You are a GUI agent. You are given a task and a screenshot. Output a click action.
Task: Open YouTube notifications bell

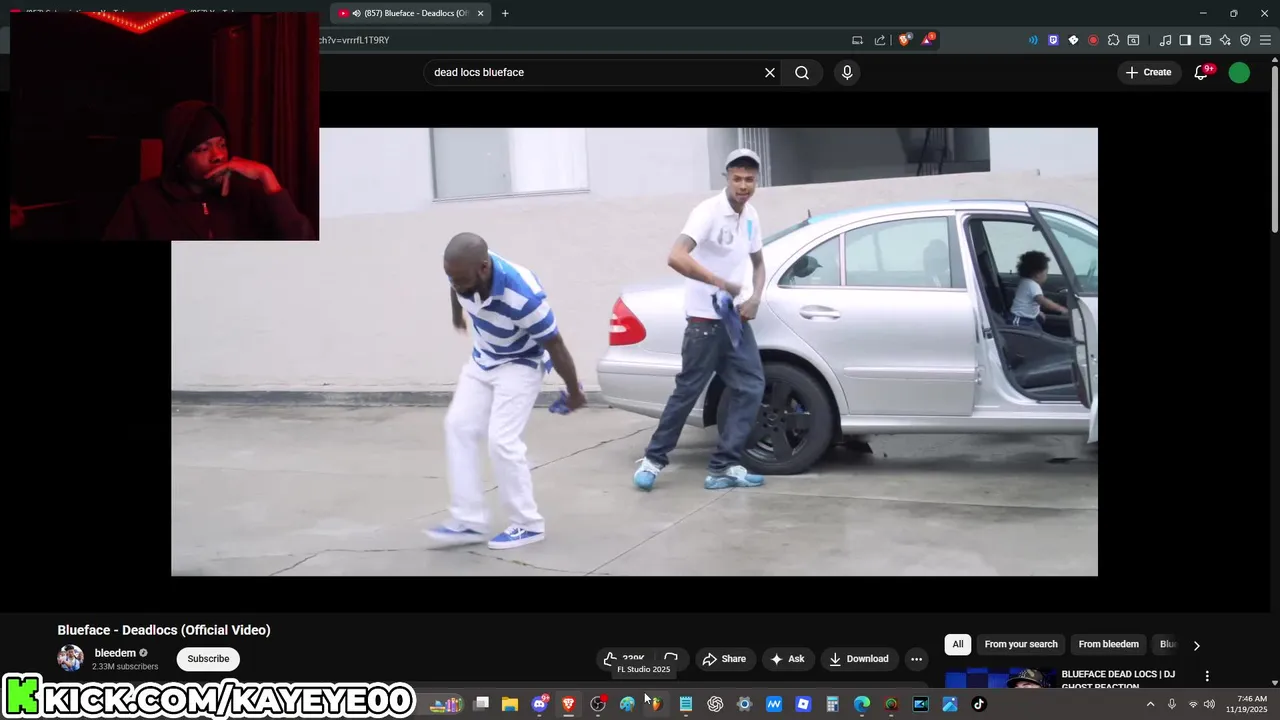pyautogui.click(x=1203, y=72)
